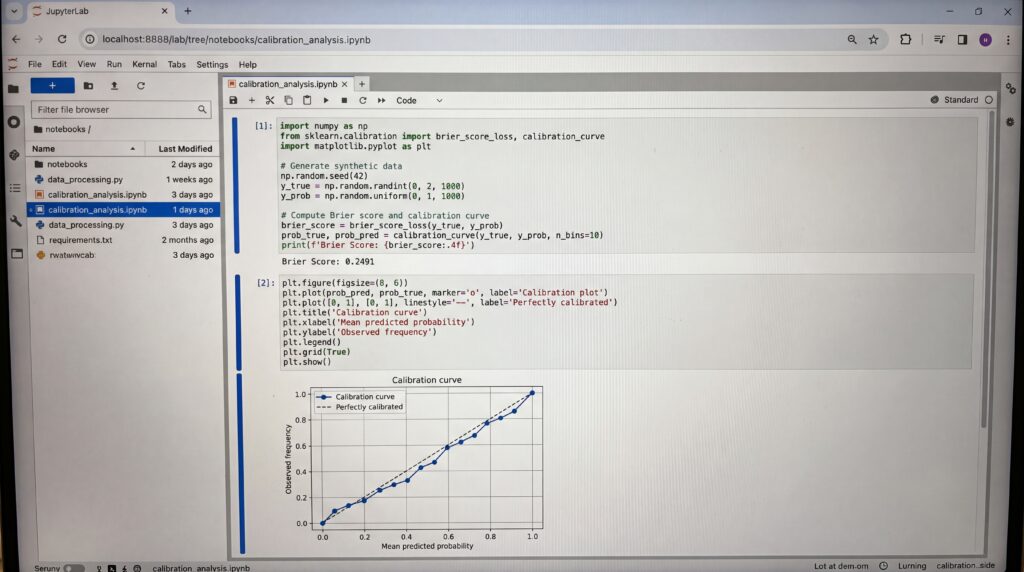Open the debugger bug icon in right sidebar
The width and height of the screenshot is (1024, 572).
1010,122
